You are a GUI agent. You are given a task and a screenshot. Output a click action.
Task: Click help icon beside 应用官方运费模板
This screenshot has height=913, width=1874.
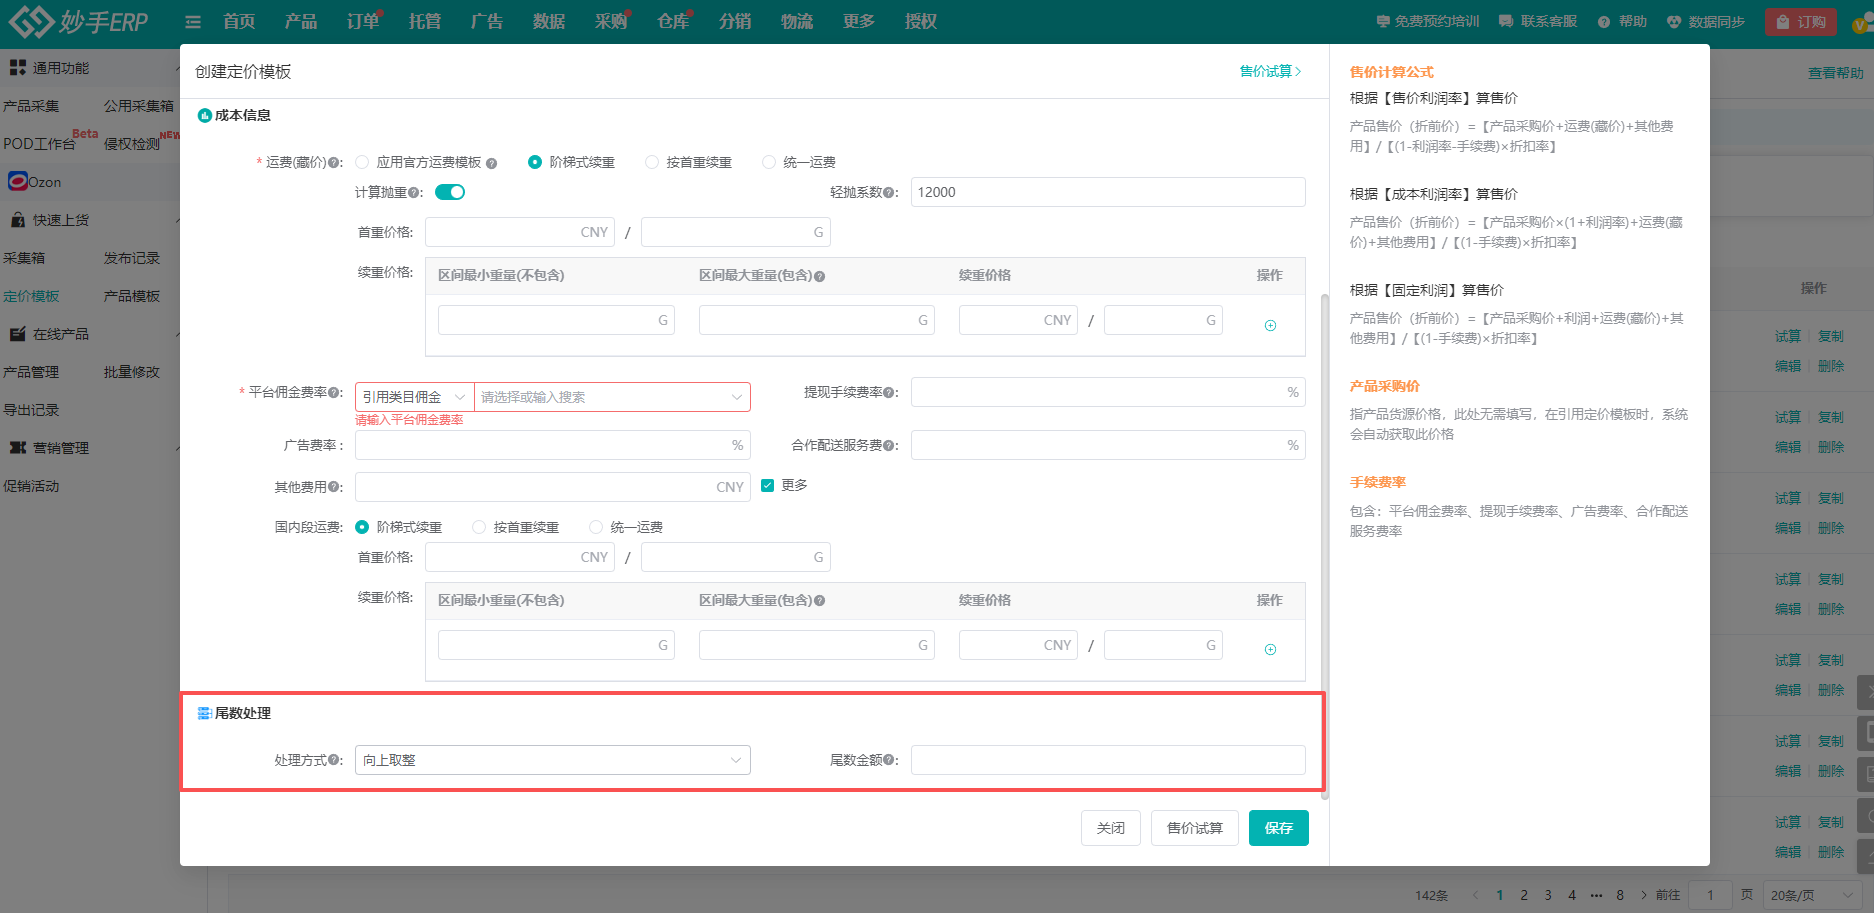491,163
